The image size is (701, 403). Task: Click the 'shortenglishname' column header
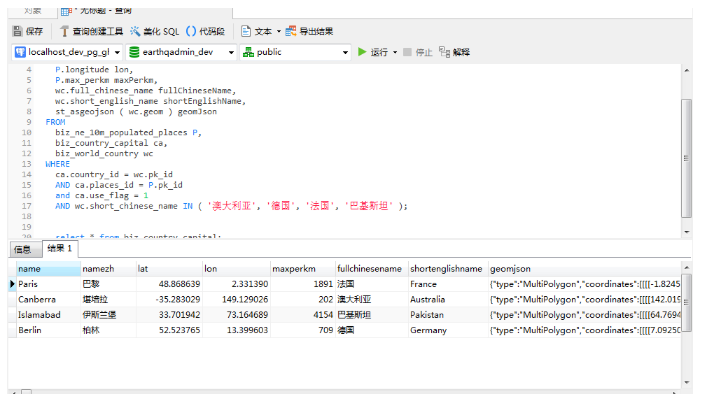tap(448, 269)
